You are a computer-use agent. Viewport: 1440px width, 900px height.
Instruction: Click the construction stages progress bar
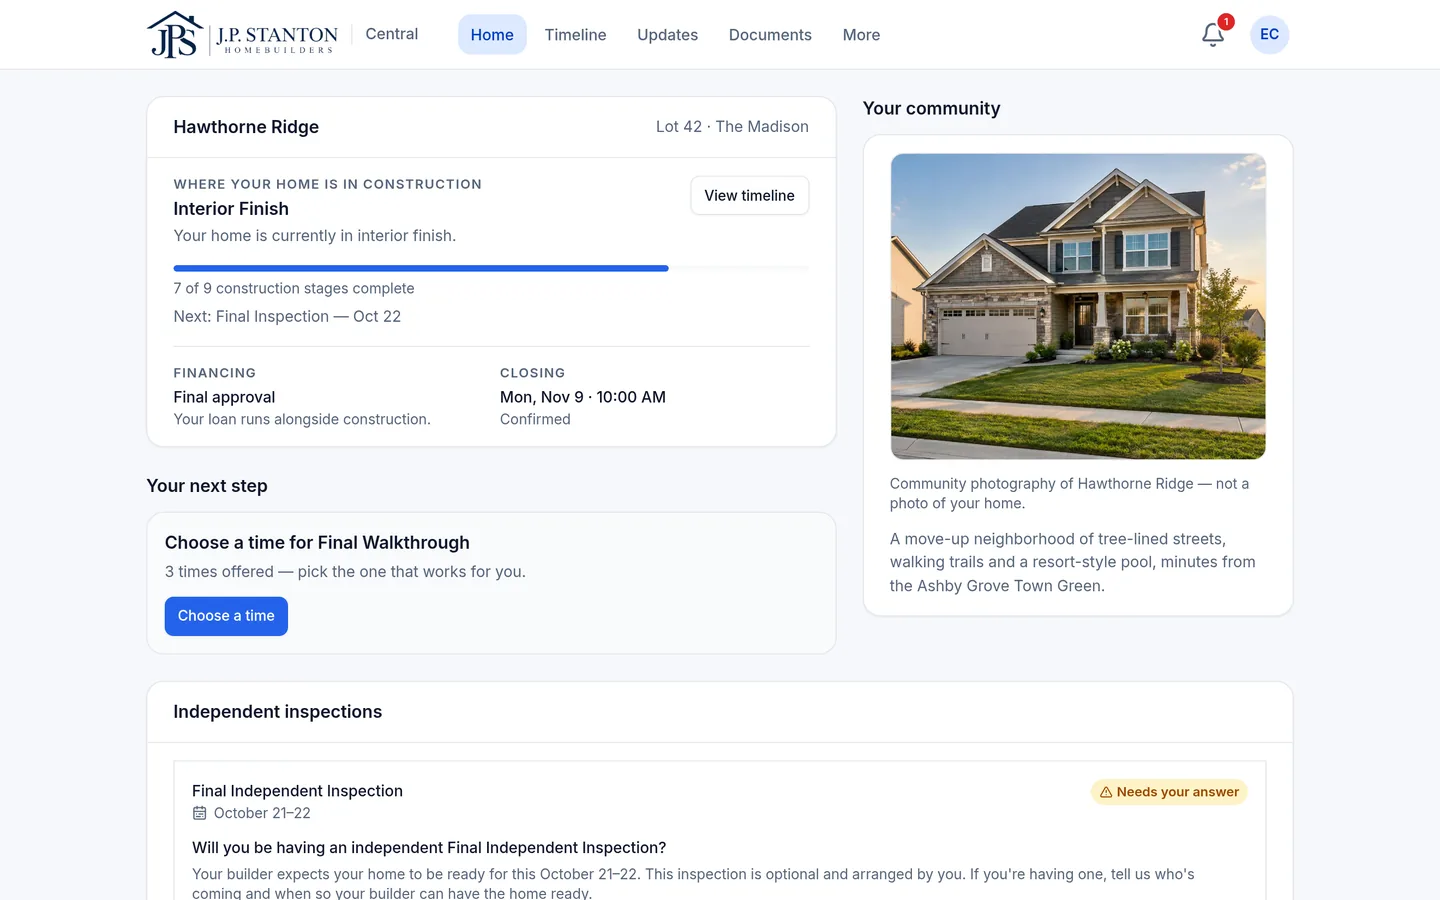tap(491, 268)
